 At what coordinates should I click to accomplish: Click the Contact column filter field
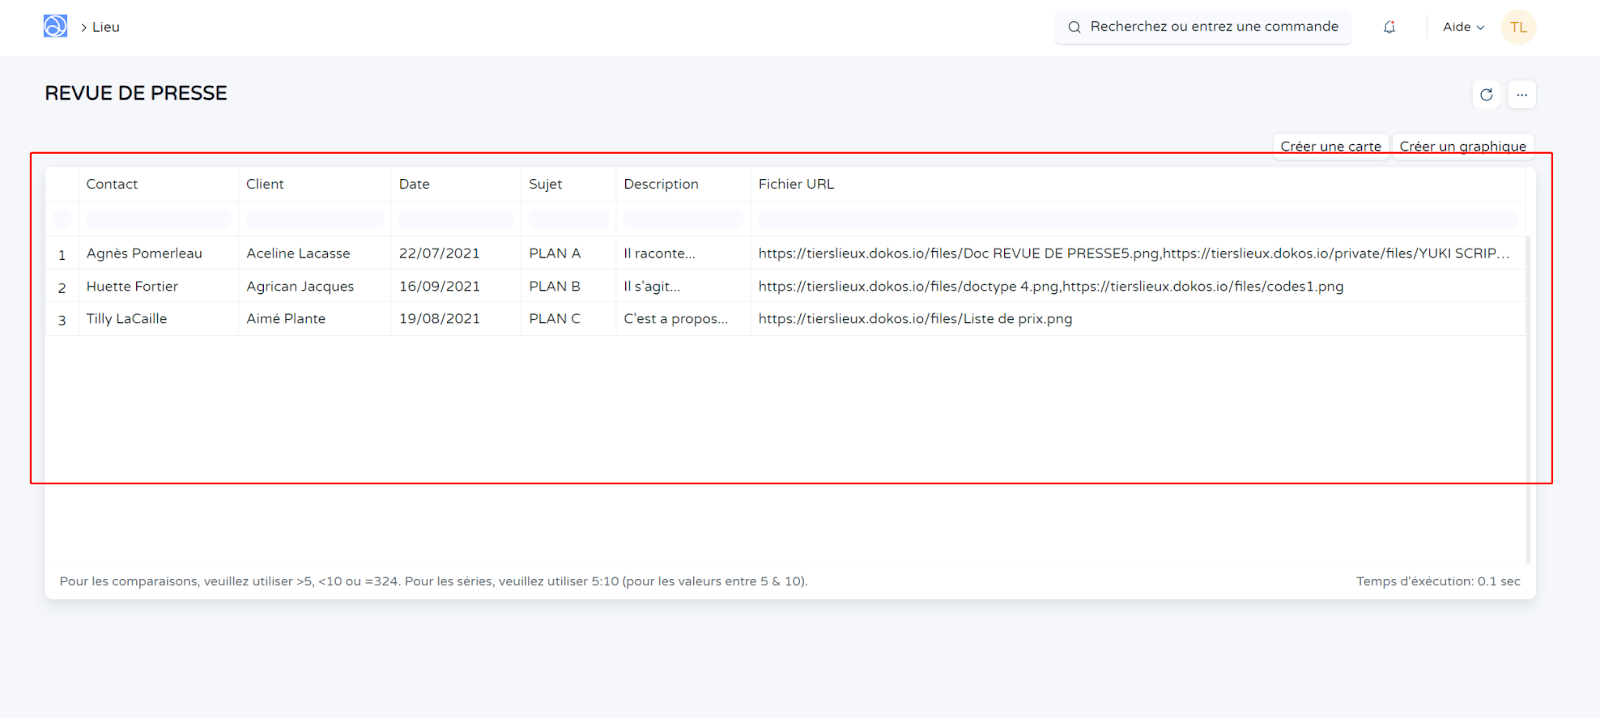tap(158, 219)
